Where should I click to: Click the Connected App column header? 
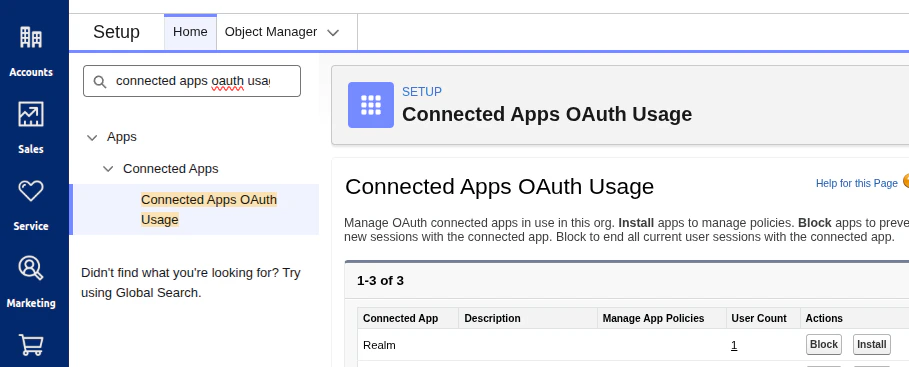pos(408,318)
